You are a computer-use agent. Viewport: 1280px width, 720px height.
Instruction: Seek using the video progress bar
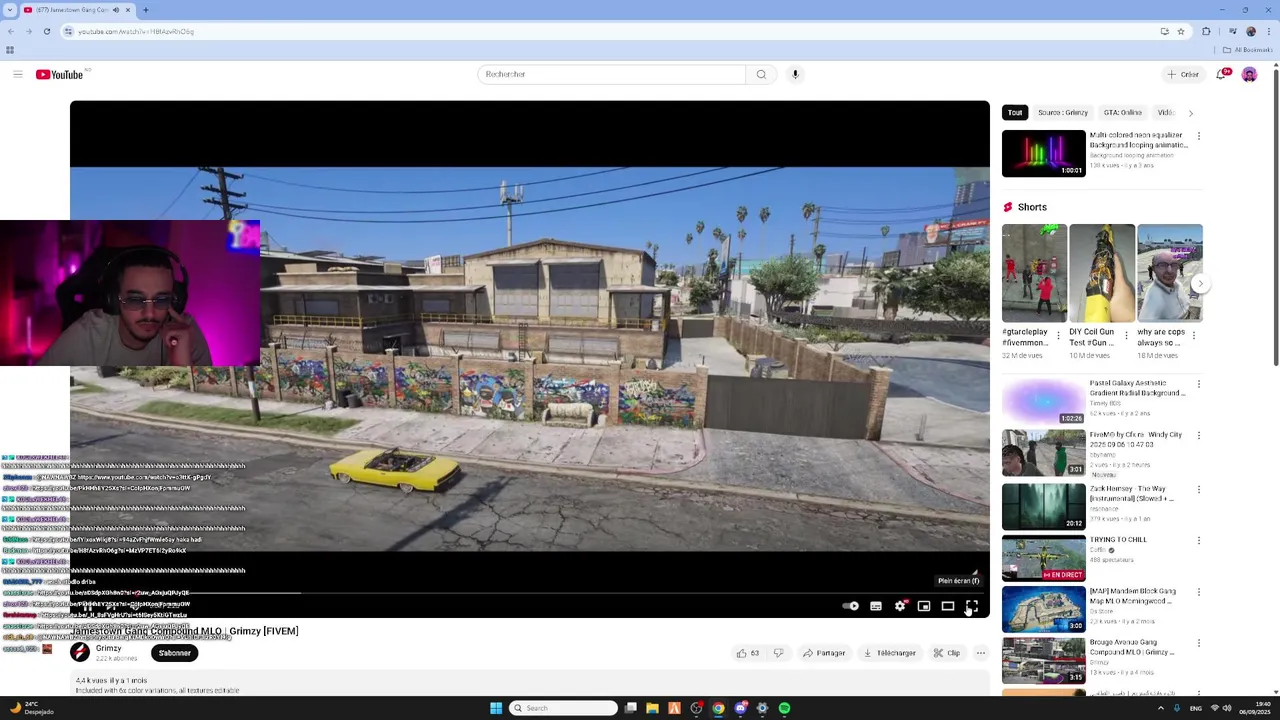coord(530,592)
